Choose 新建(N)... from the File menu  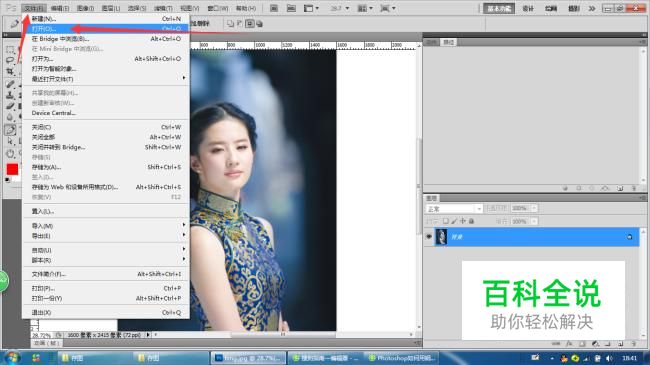pos(106,19)
